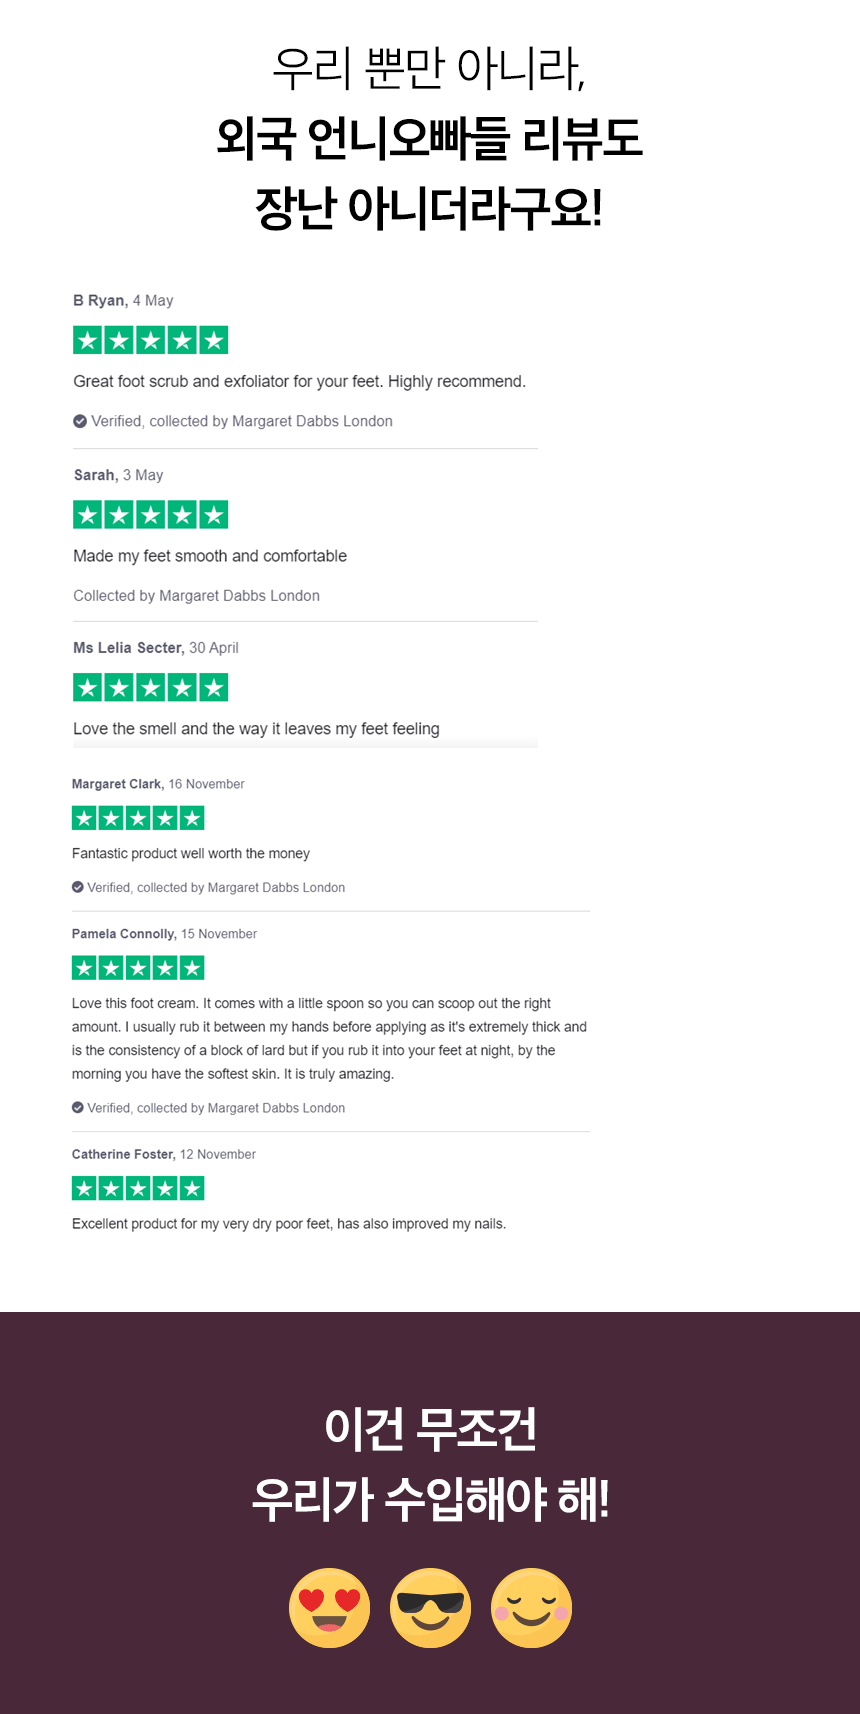This screenshot has height=1714, width=860.
Task: Click reviewer name Margaret Clark
Action: tap(116, 784)
